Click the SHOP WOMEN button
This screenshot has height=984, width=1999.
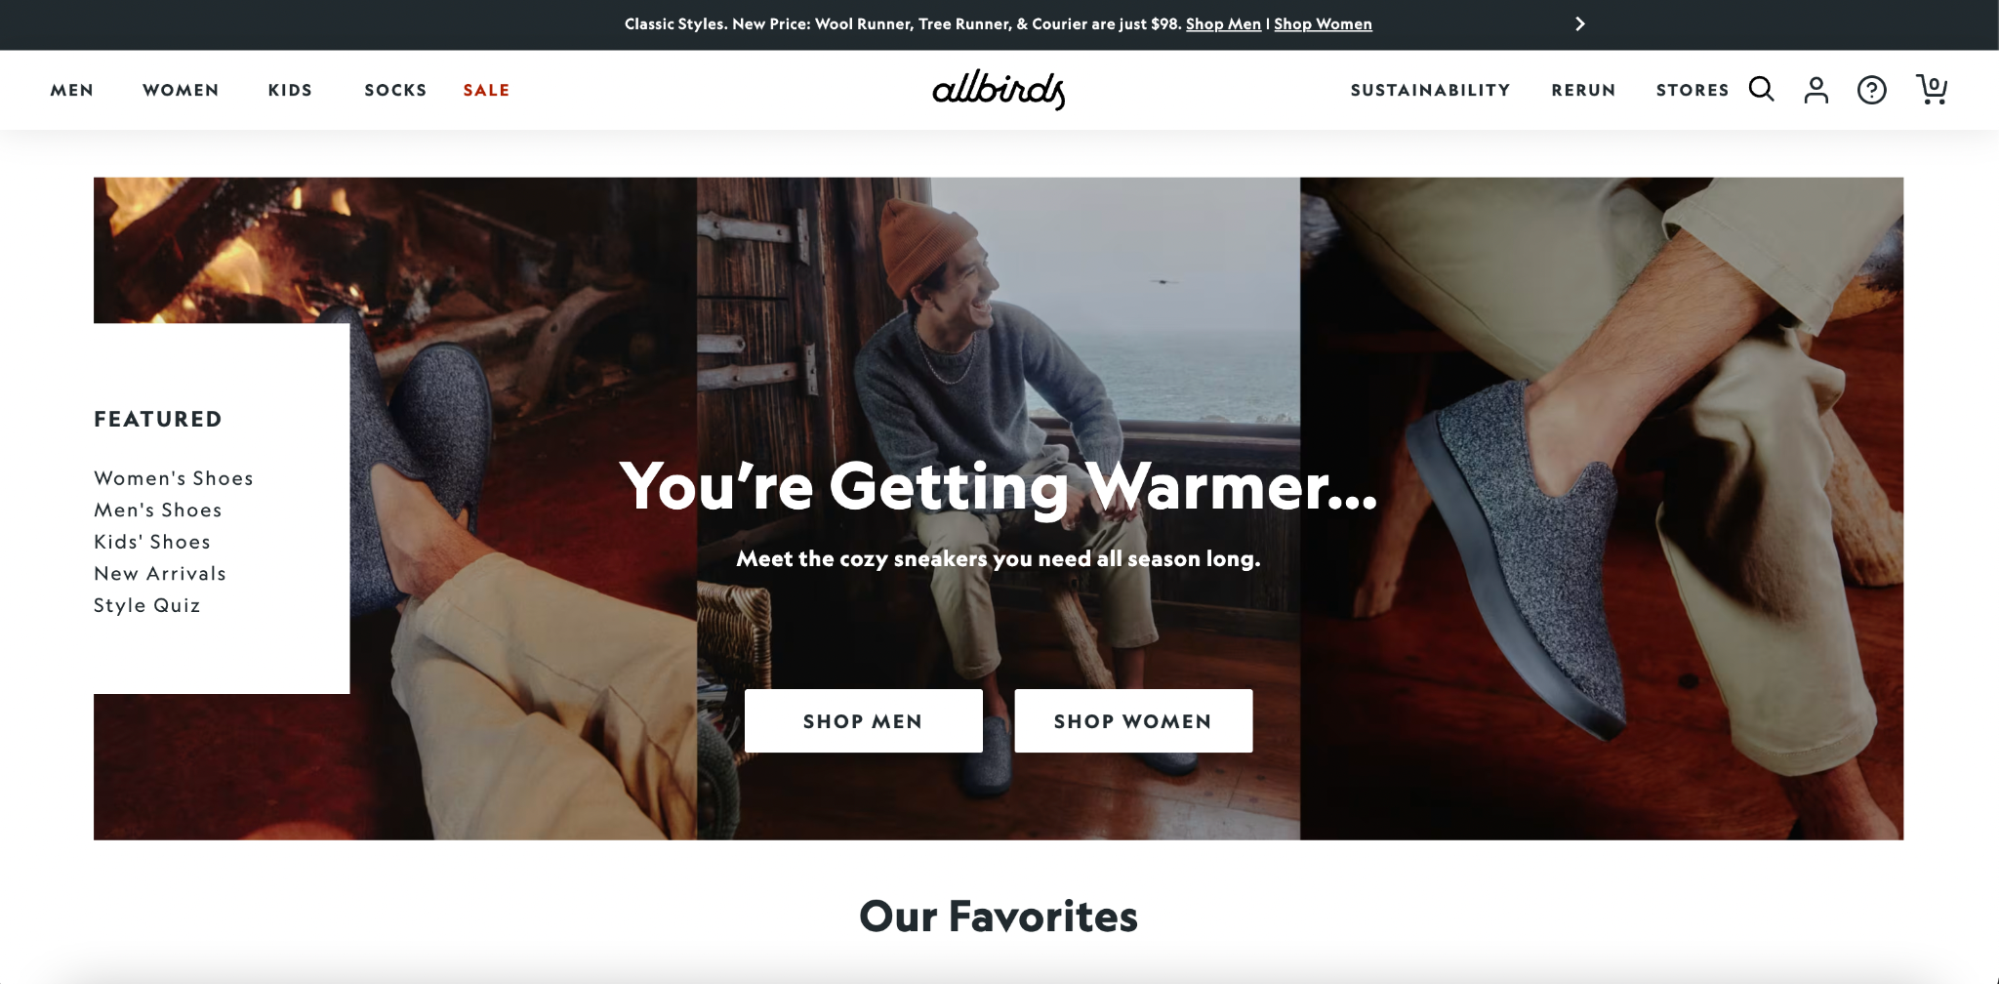click(x=1133, y=721)
